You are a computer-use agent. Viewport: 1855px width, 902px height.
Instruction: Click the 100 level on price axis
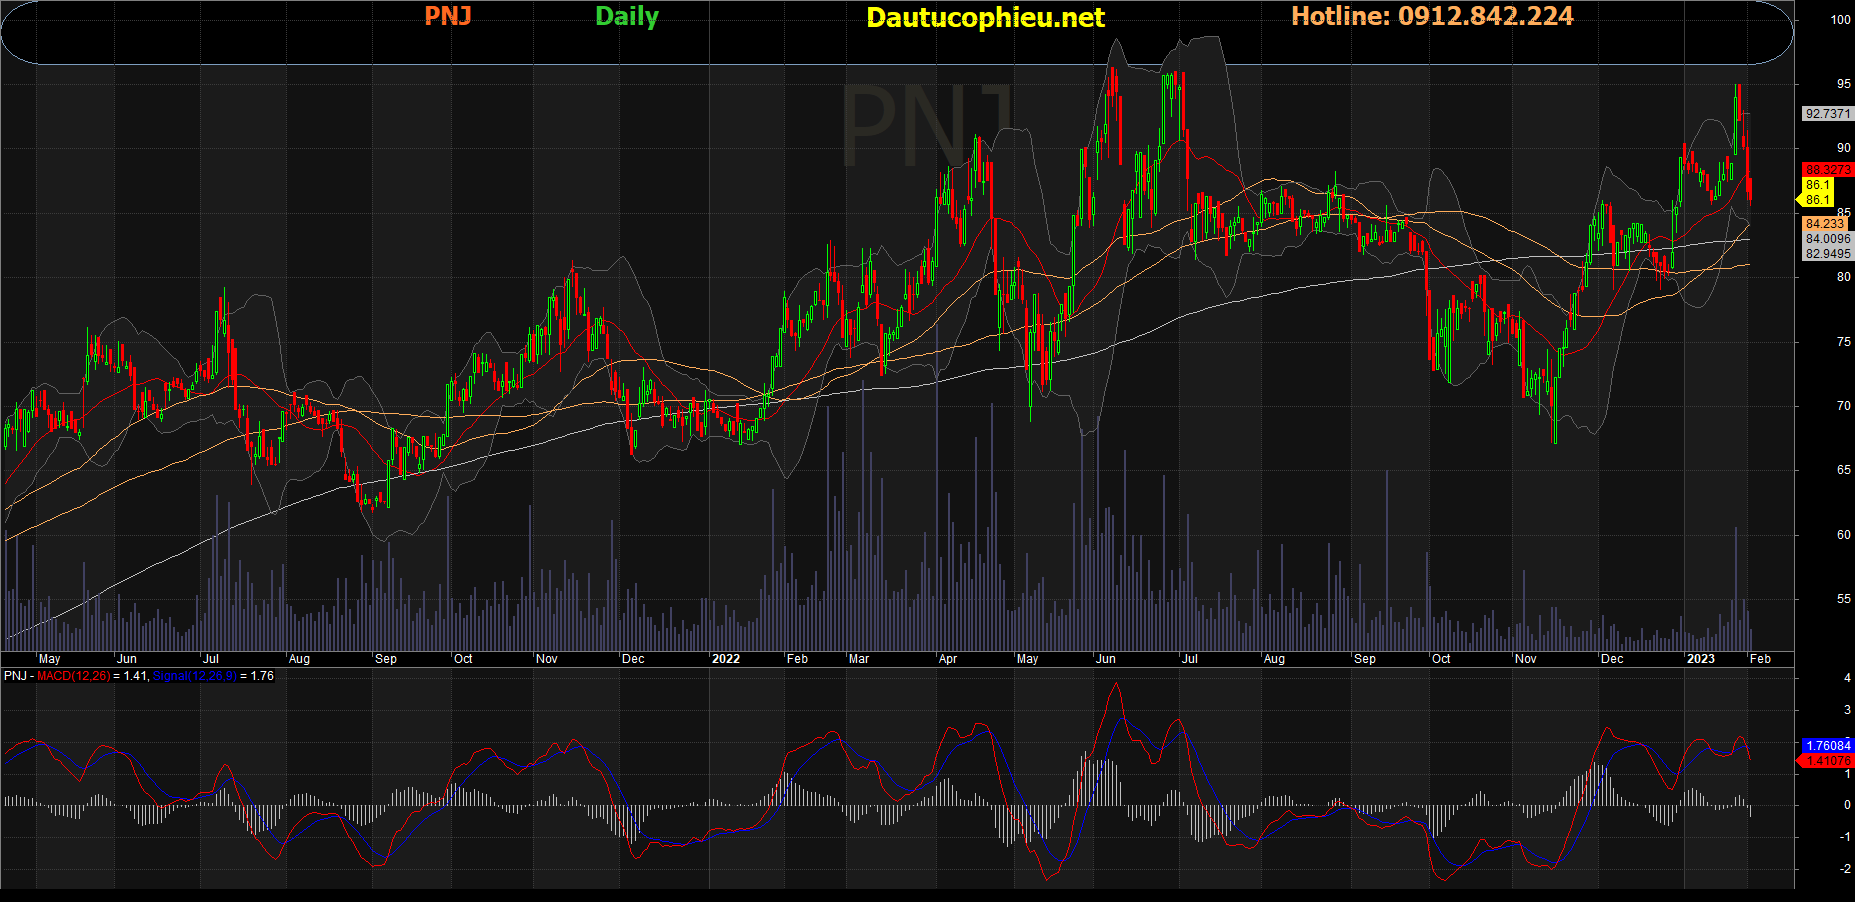click(x=1840, y=20)
